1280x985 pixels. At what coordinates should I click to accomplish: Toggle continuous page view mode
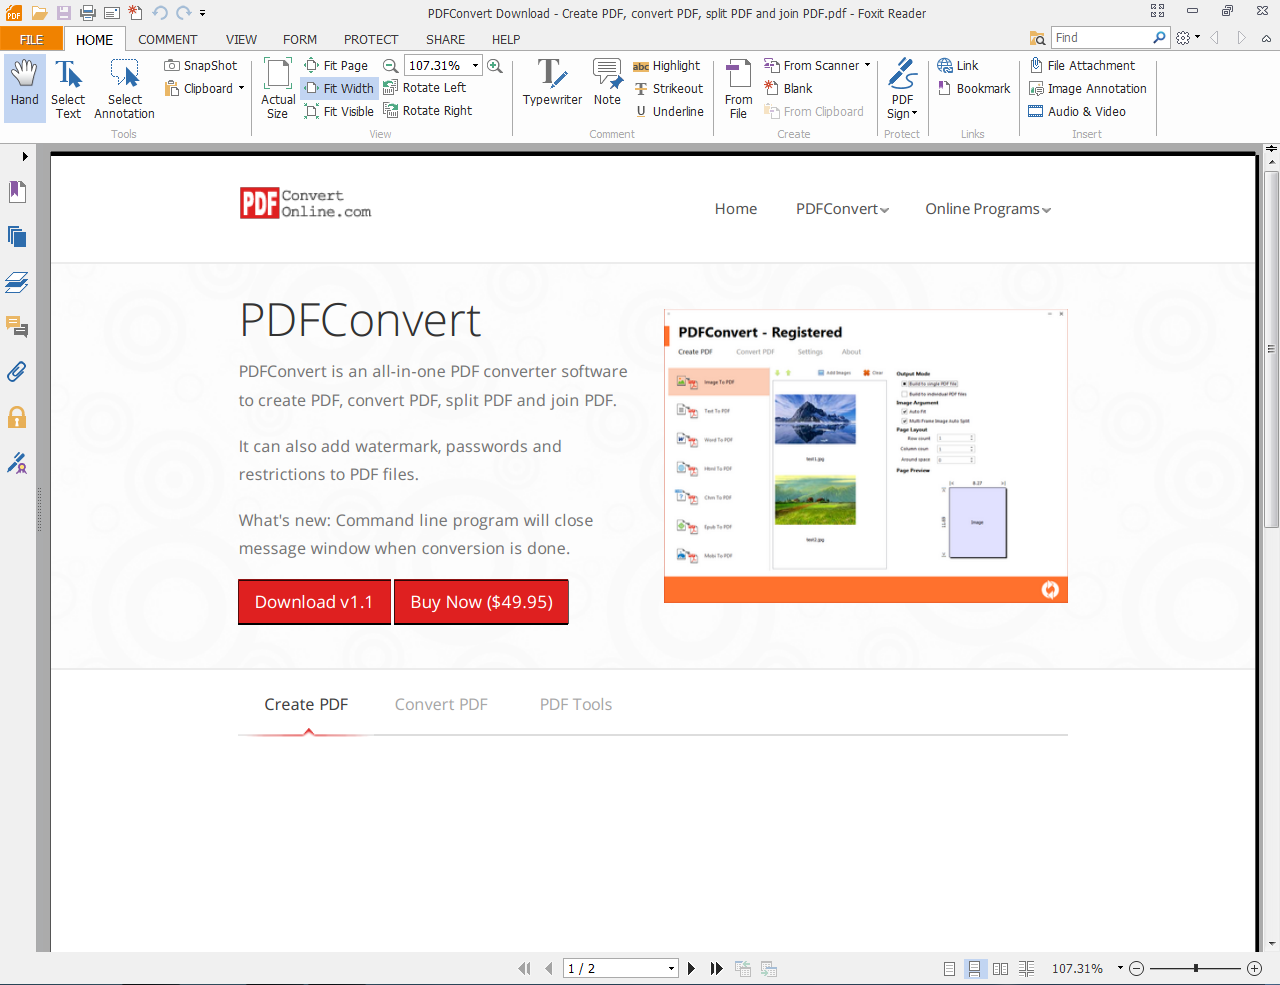point(975,968)
